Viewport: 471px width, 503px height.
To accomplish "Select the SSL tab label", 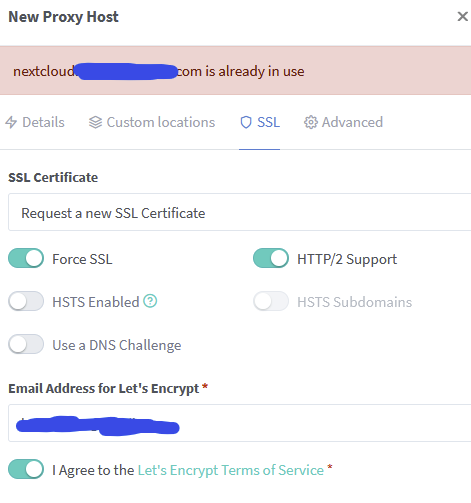I will point(268,122).
